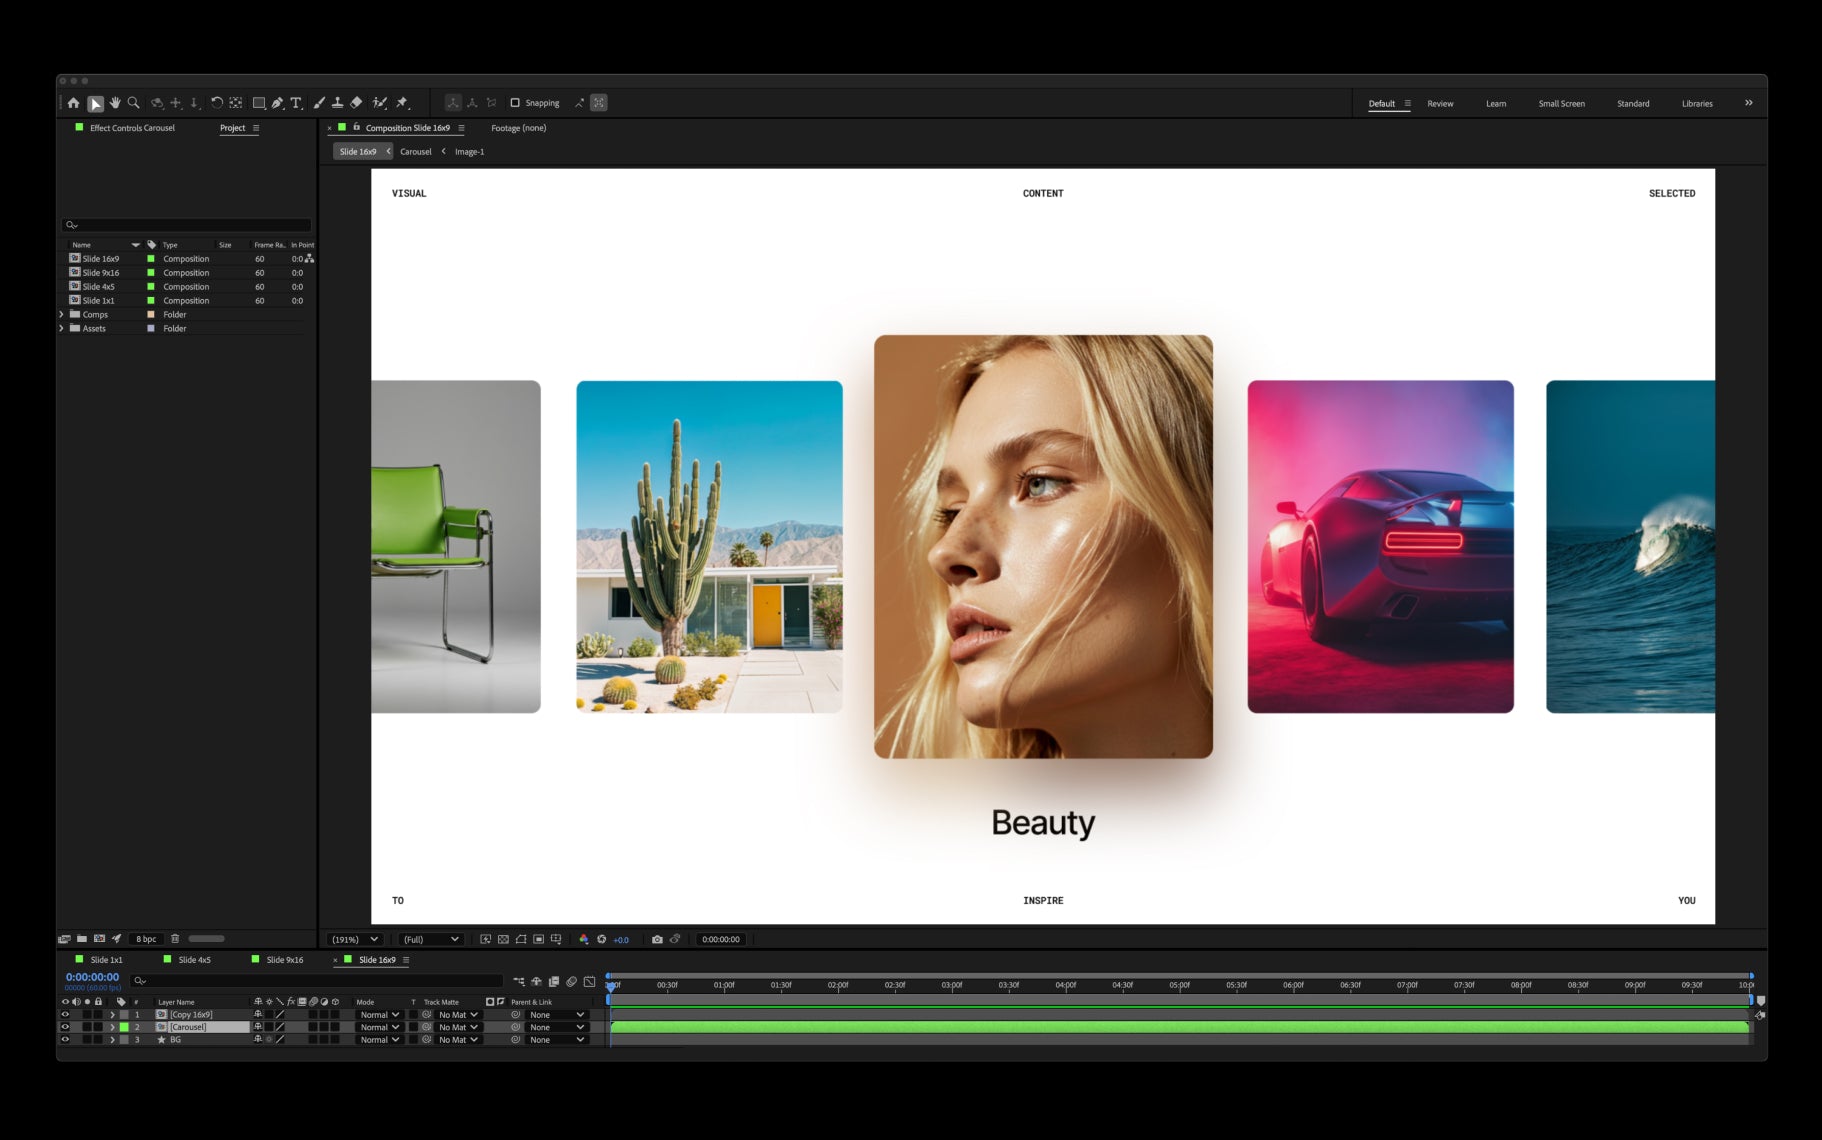Viewport: 1822px width, 1140px height.
Task: Switch to the Review workspace
Action: [x=1440, y=104]
